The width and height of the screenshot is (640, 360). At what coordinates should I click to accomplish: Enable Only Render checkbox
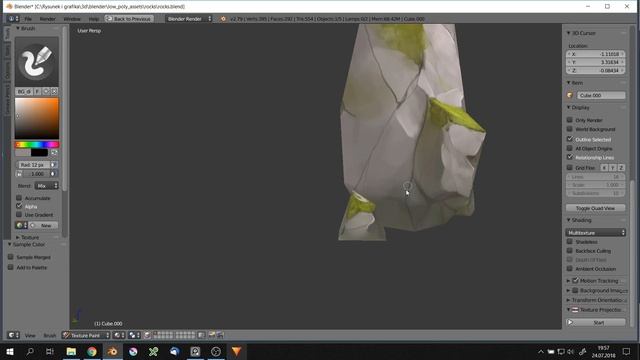coord(570,120)
